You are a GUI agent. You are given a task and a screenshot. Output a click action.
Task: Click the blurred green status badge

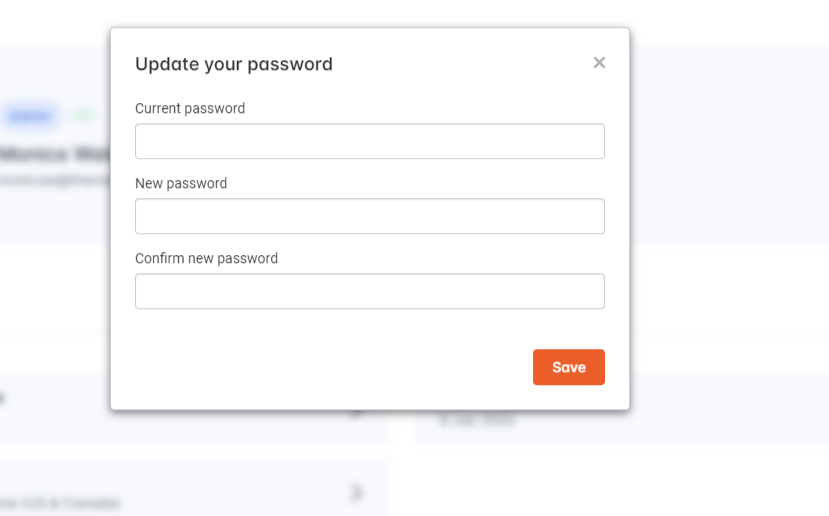point(84,116)
